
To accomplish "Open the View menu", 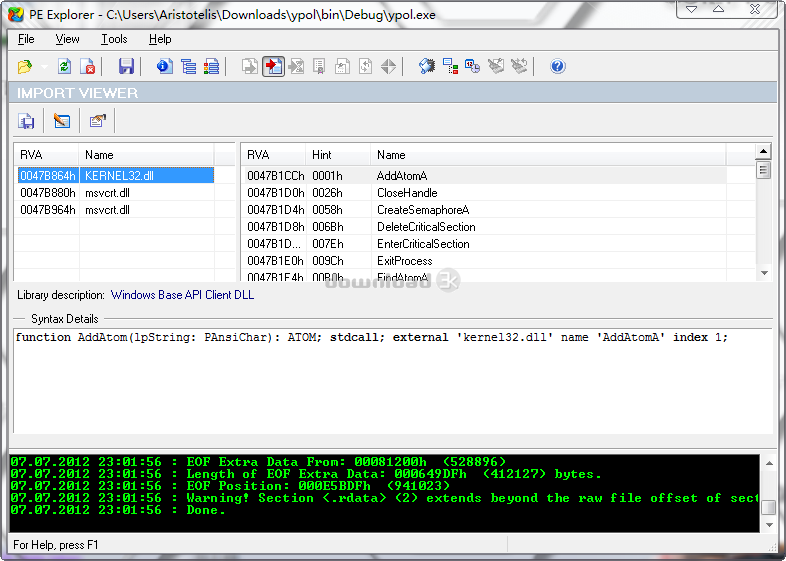I will pos(67,39).
